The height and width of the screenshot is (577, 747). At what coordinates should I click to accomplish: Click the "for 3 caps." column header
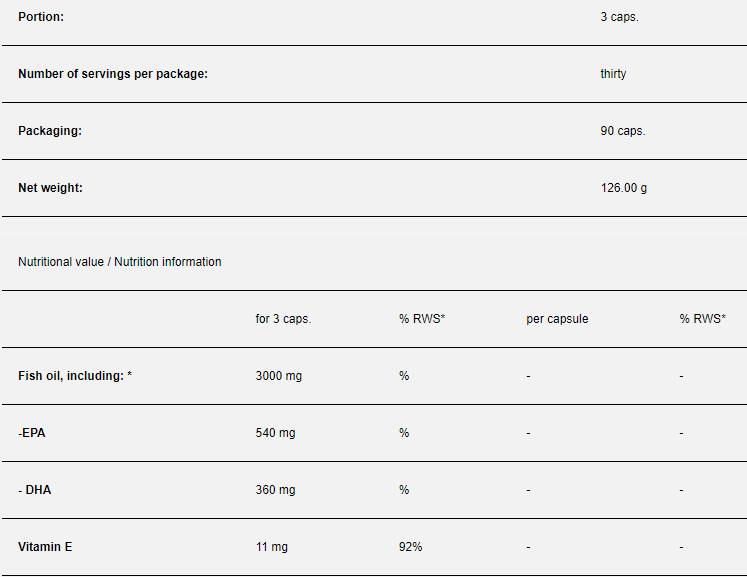pos(283,319)
